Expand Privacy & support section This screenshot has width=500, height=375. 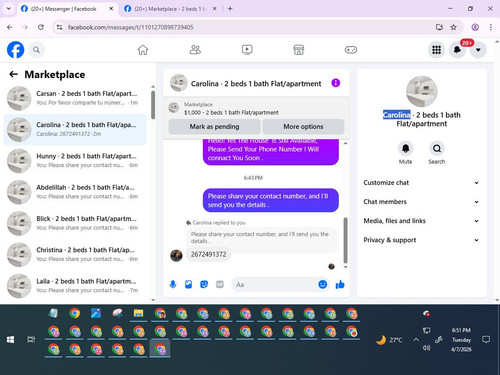coord(421,240)
